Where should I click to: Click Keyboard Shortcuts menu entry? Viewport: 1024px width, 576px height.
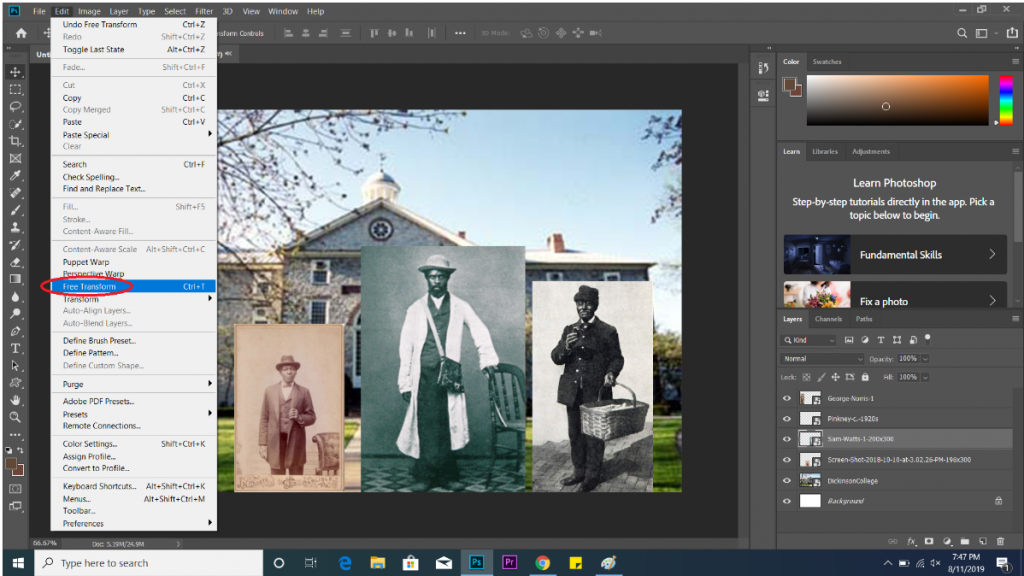[x=134, y=487]
